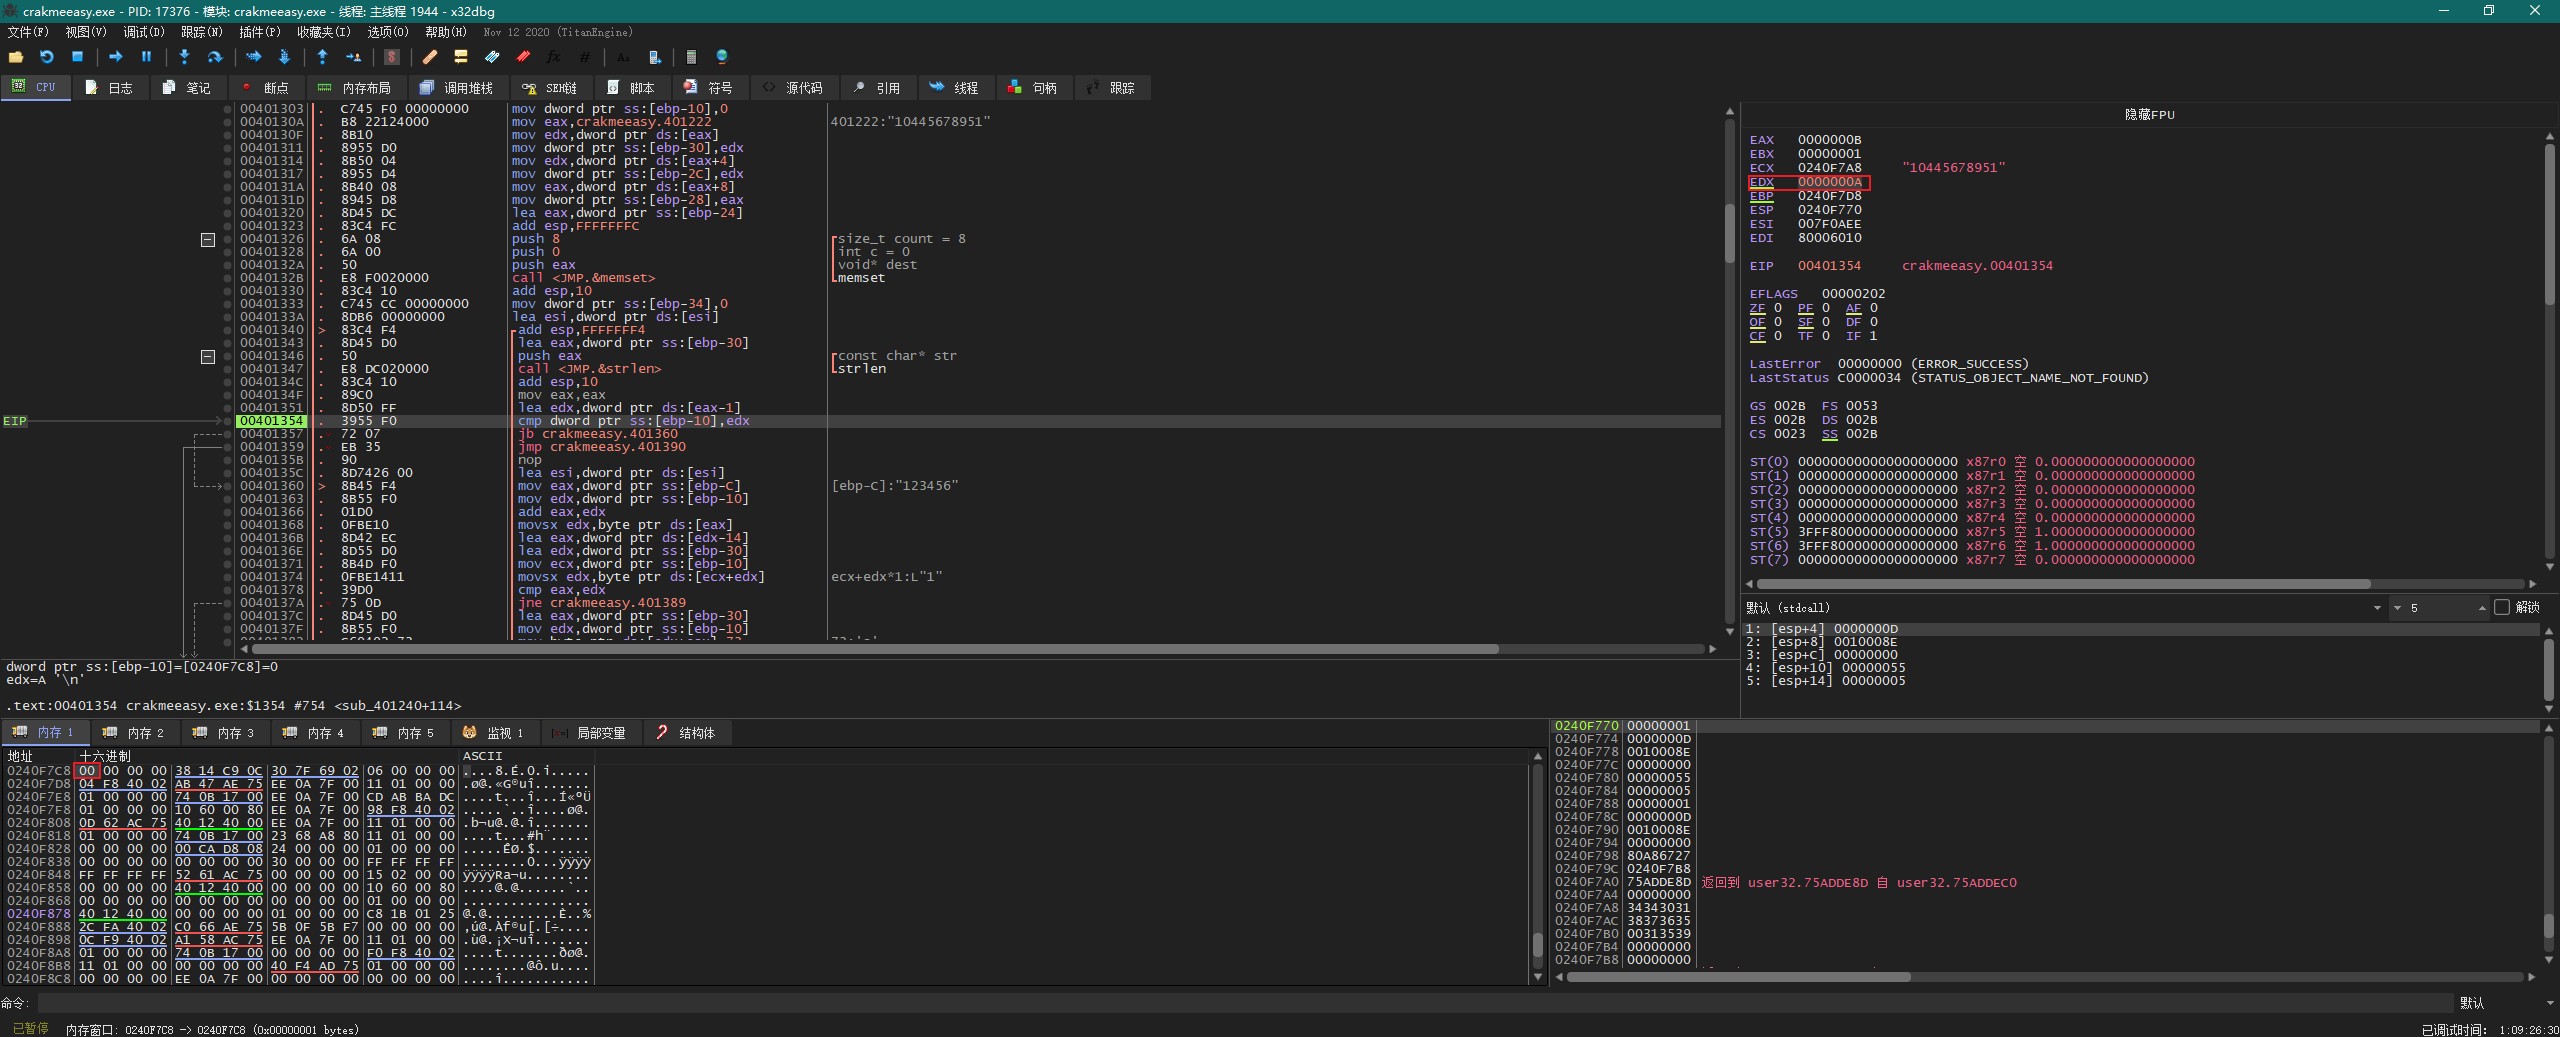Pause execution with the pause icon
2560x1037 pixels.
tap(146, 57)
